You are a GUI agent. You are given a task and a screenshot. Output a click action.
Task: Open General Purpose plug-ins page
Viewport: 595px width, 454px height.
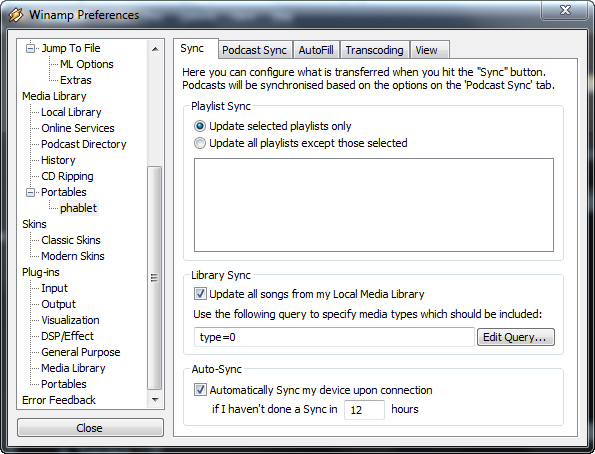(81, 352)
